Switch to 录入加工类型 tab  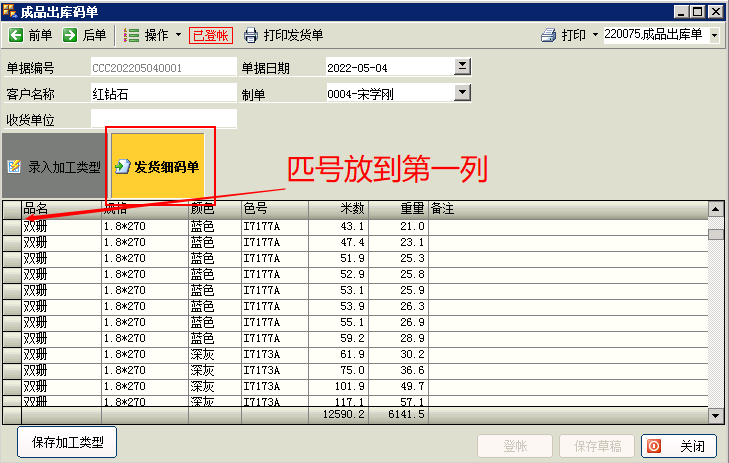pos(54,166)
